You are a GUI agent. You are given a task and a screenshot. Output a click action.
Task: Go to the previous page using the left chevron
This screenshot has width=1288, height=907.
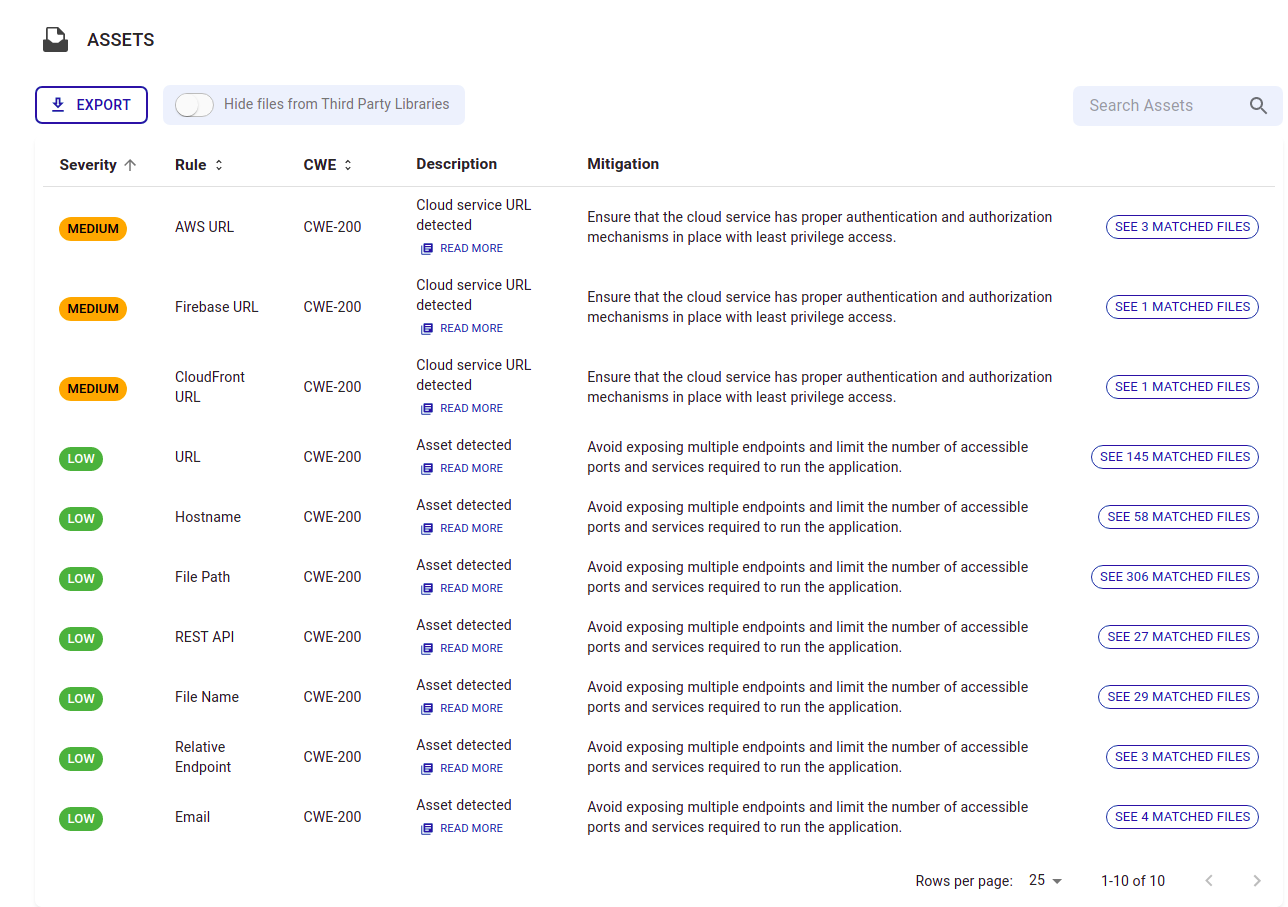pos(1209,881)
